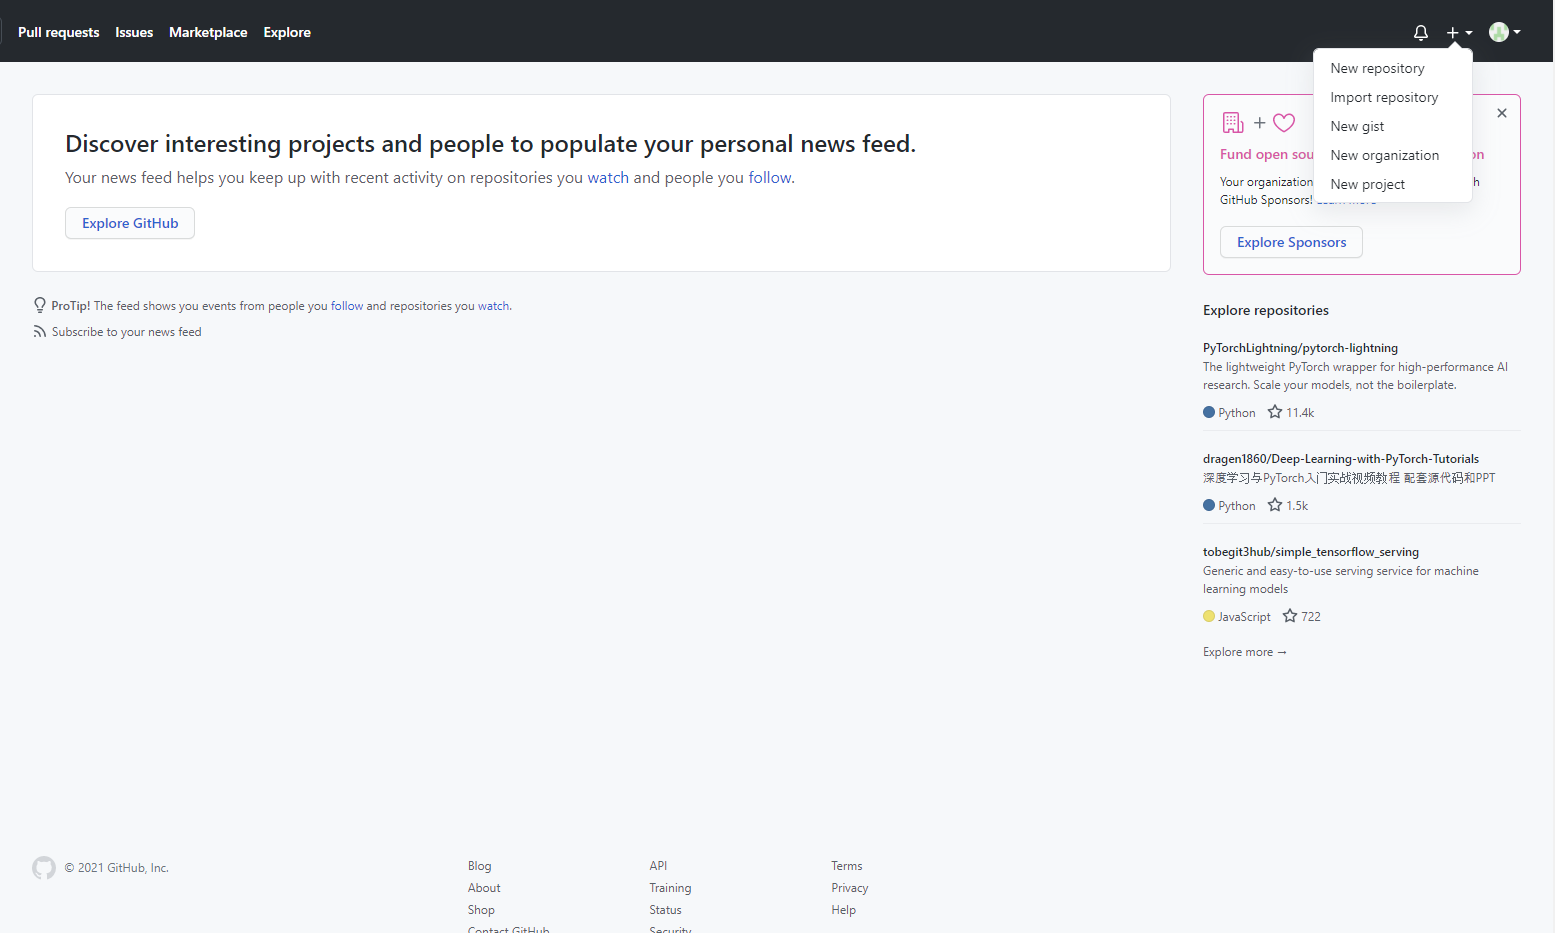Click Python label under pytorch-lightning
This screenshot has width=1555, height=933.
1237,413
